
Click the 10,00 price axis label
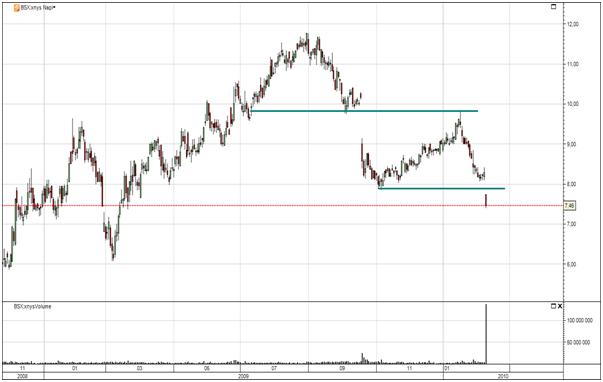[x=573, y=104]
